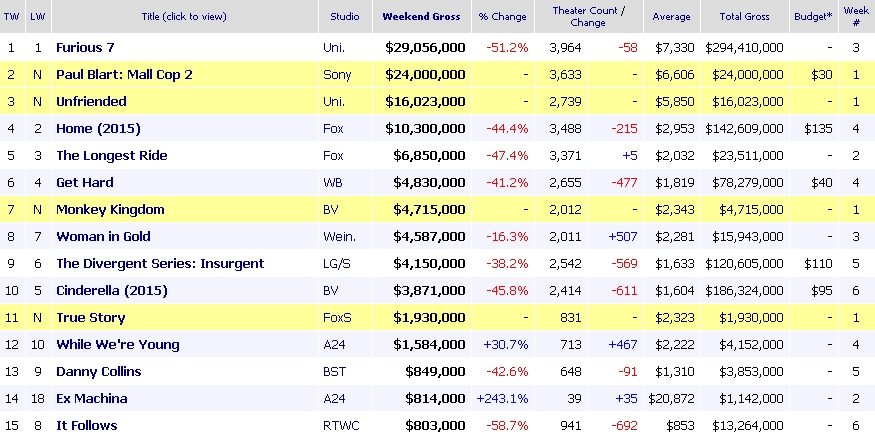Click Theater Count / Change header
Image resolution: width=875 pixels, height=438 pixels.
pyautogui.click(x=588, y=17)
